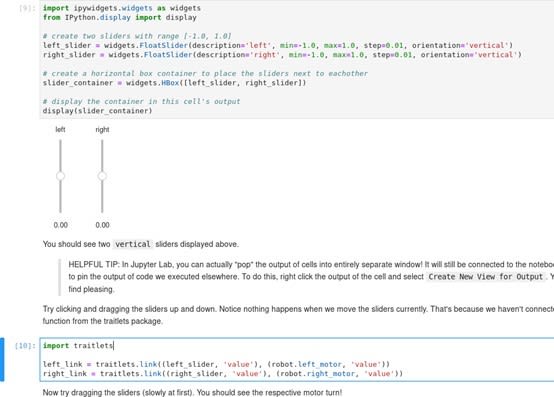The width and height of the screenshot is (554, 397).
Task: Click the left_link traitlets.link code line
Action: point(216,364)
